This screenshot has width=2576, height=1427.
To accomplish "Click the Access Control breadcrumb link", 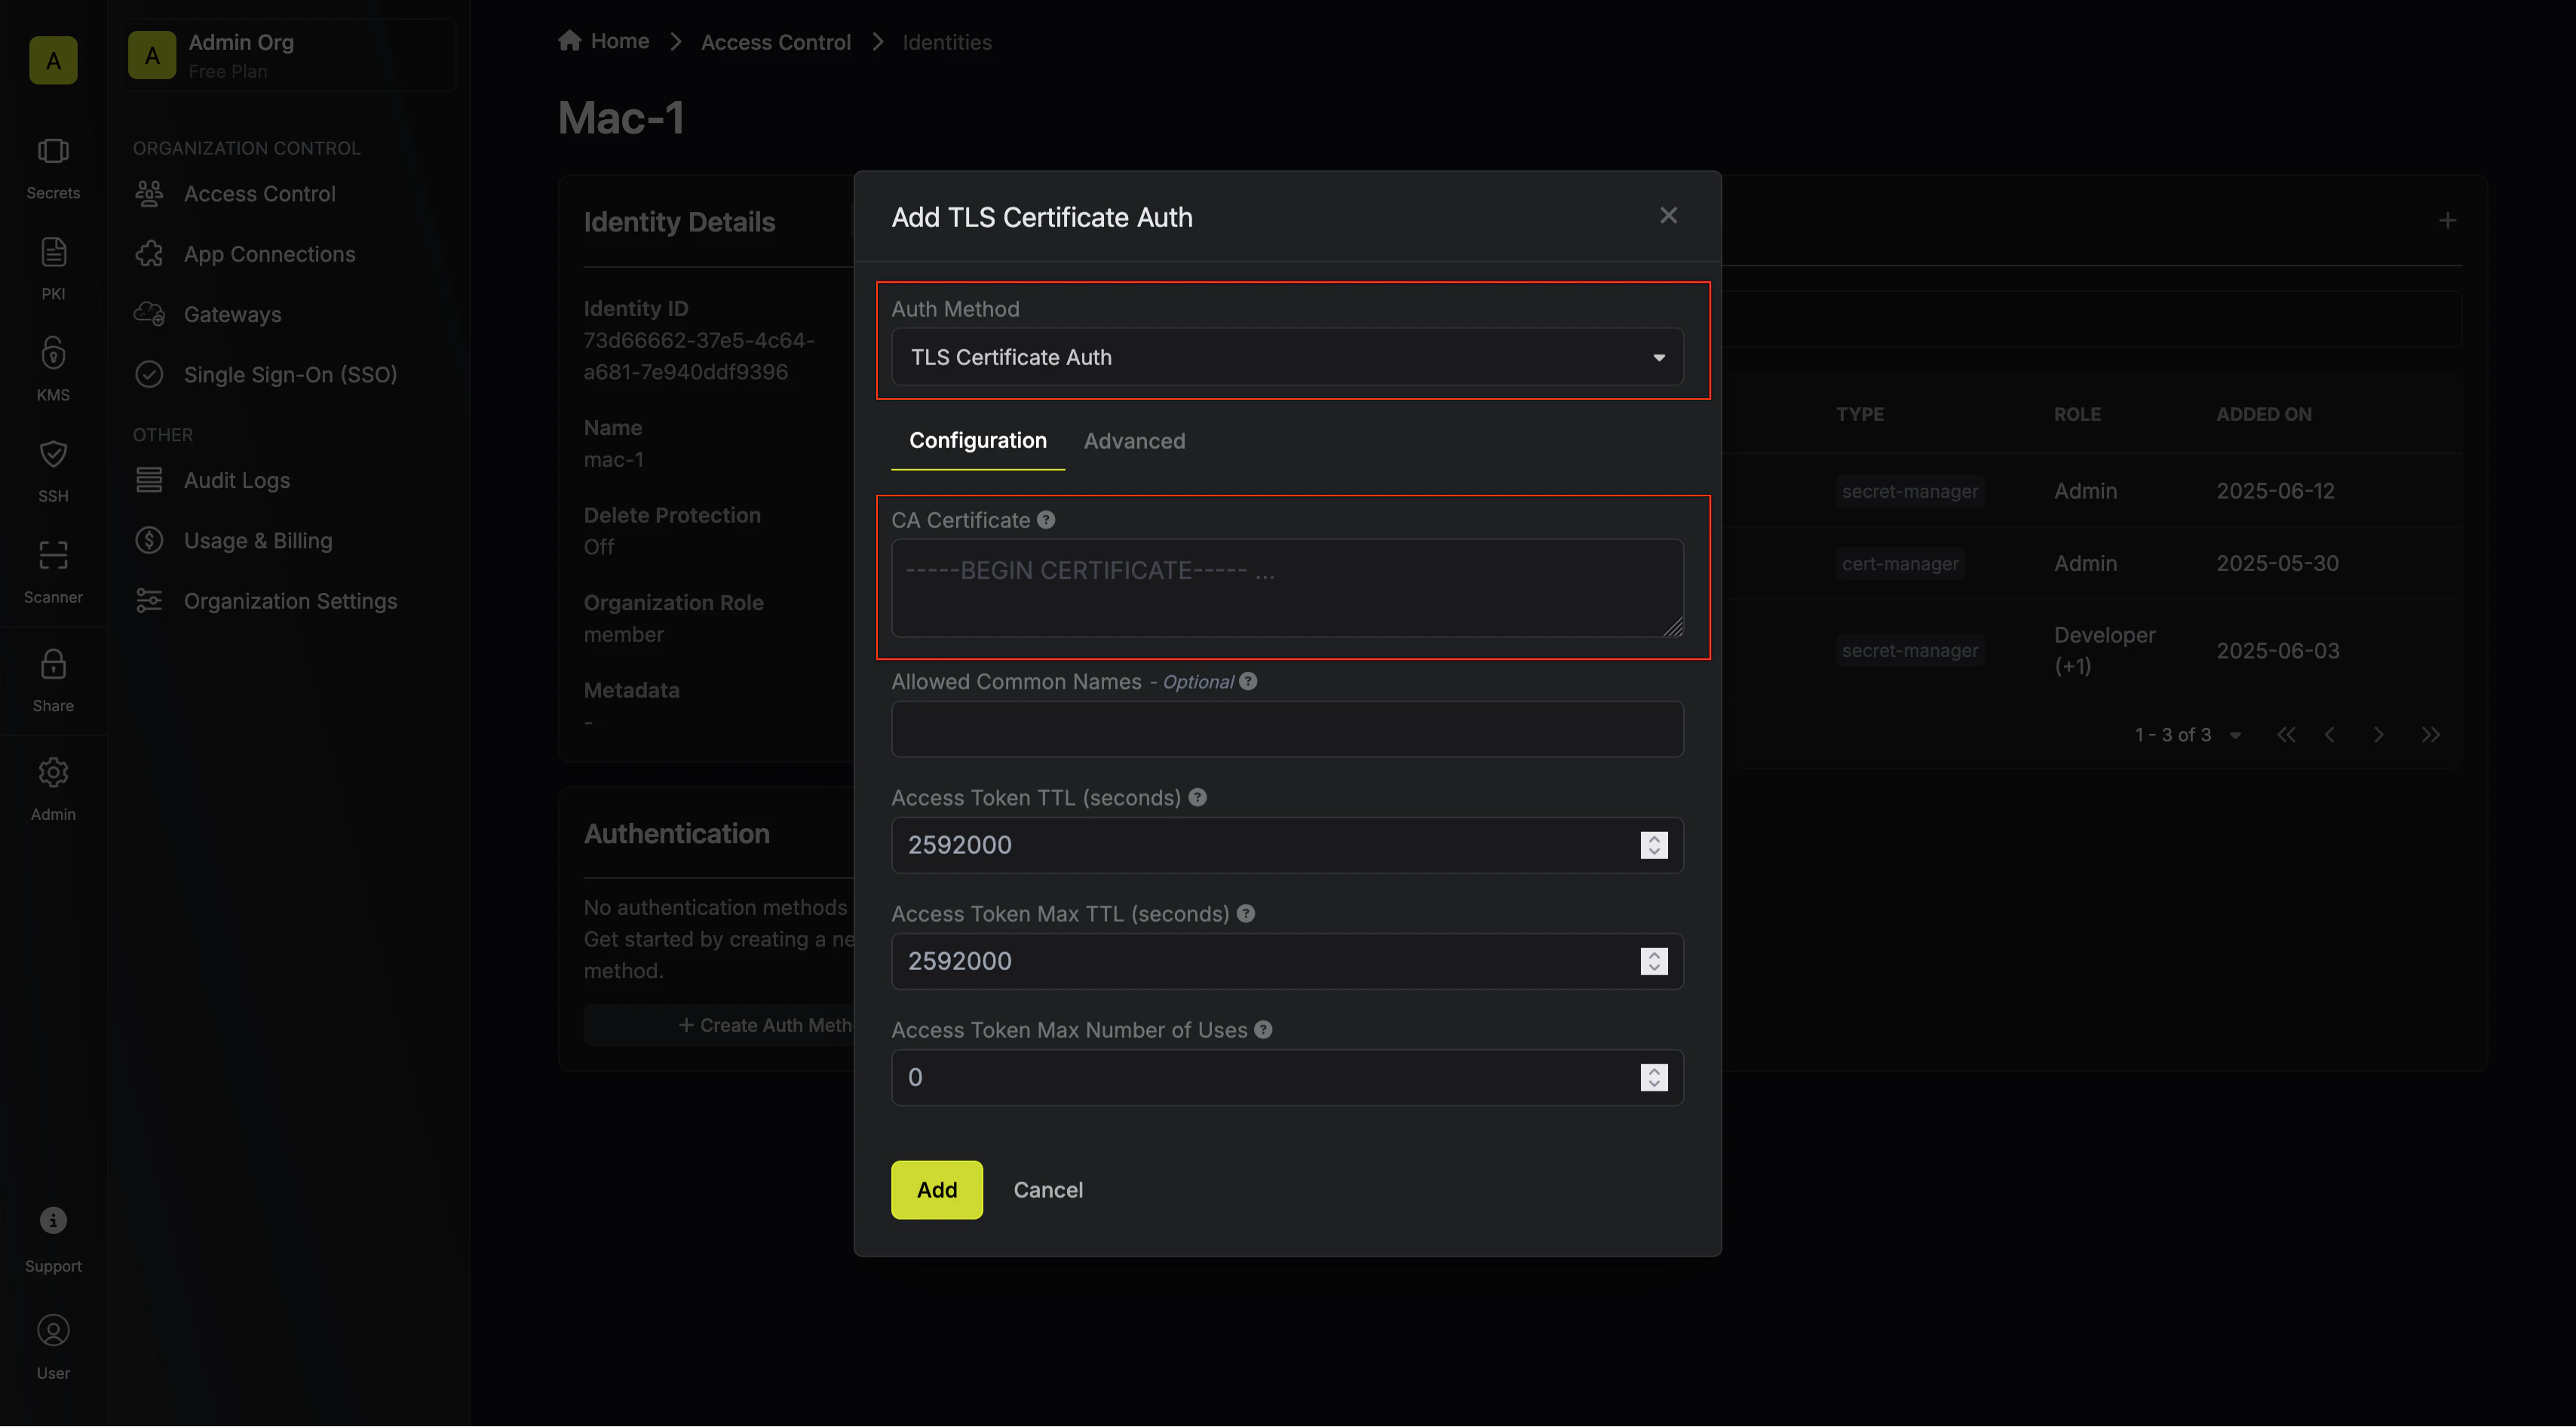I will 775,42.
